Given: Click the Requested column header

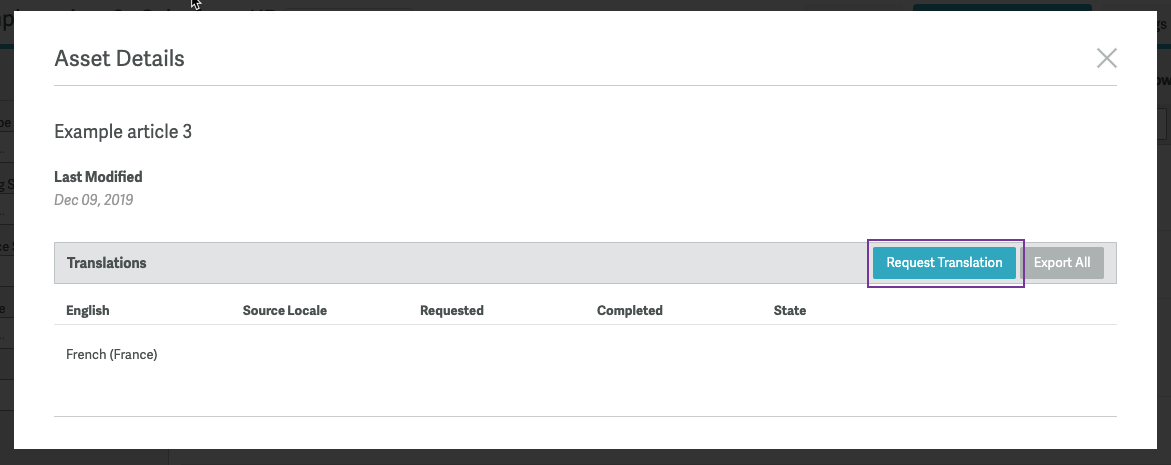Looking at the screenshot, I should (x=452, y=310).
